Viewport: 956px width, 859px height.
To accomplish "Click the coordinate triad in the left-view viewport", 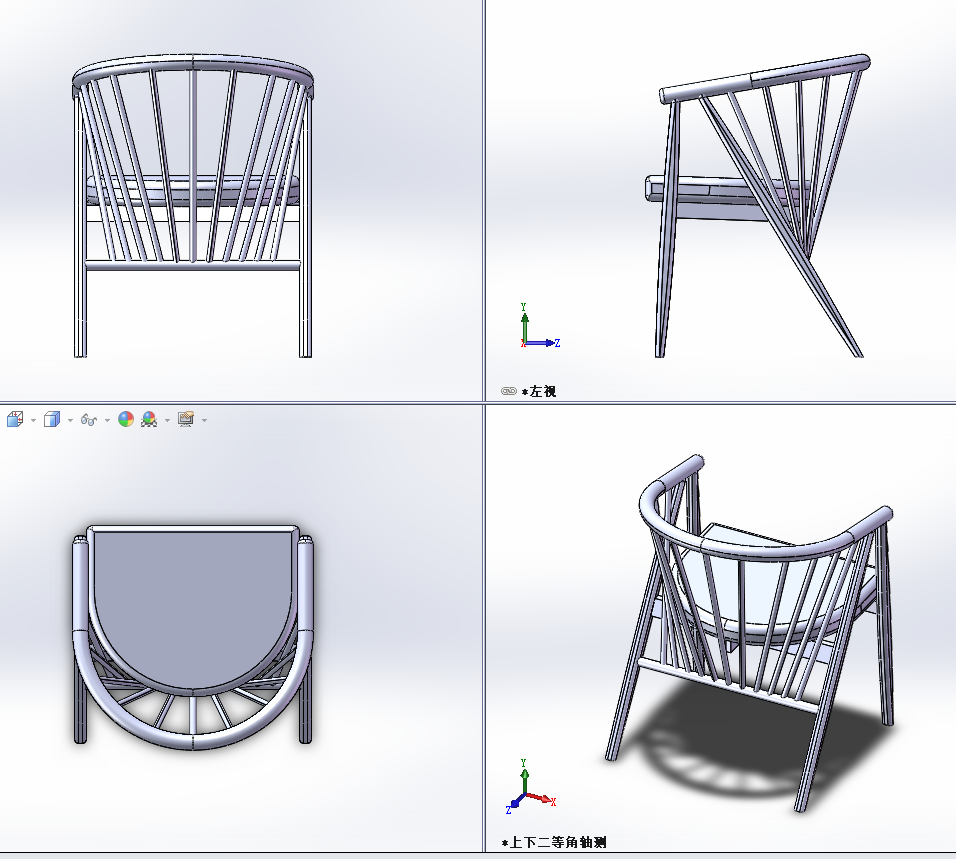I will (539, 327).
